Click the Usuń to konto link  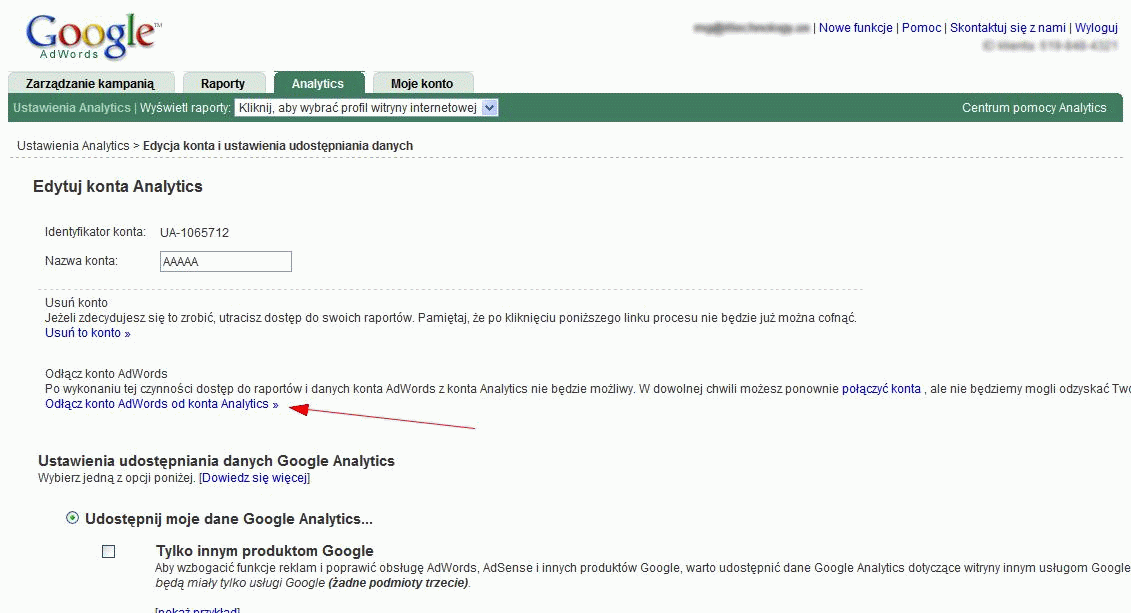[88, 332]
